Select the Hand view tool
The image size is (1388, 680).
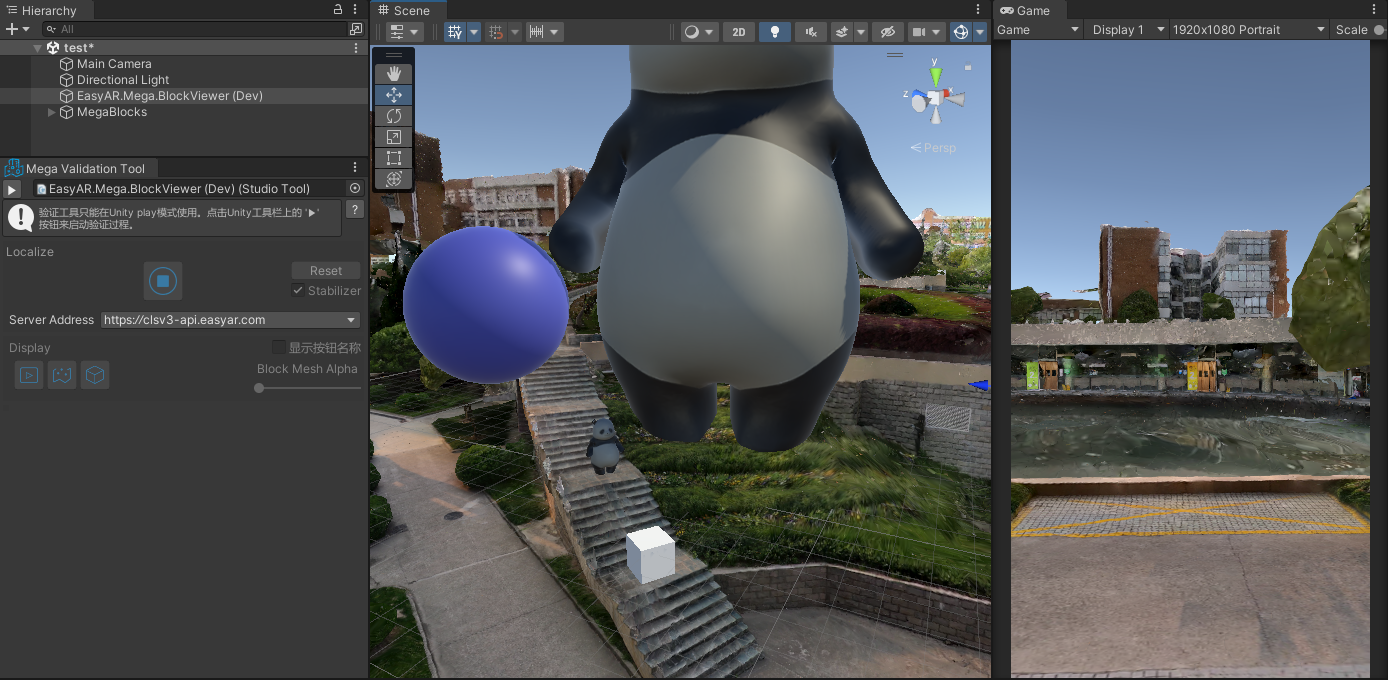pos(394,73)
